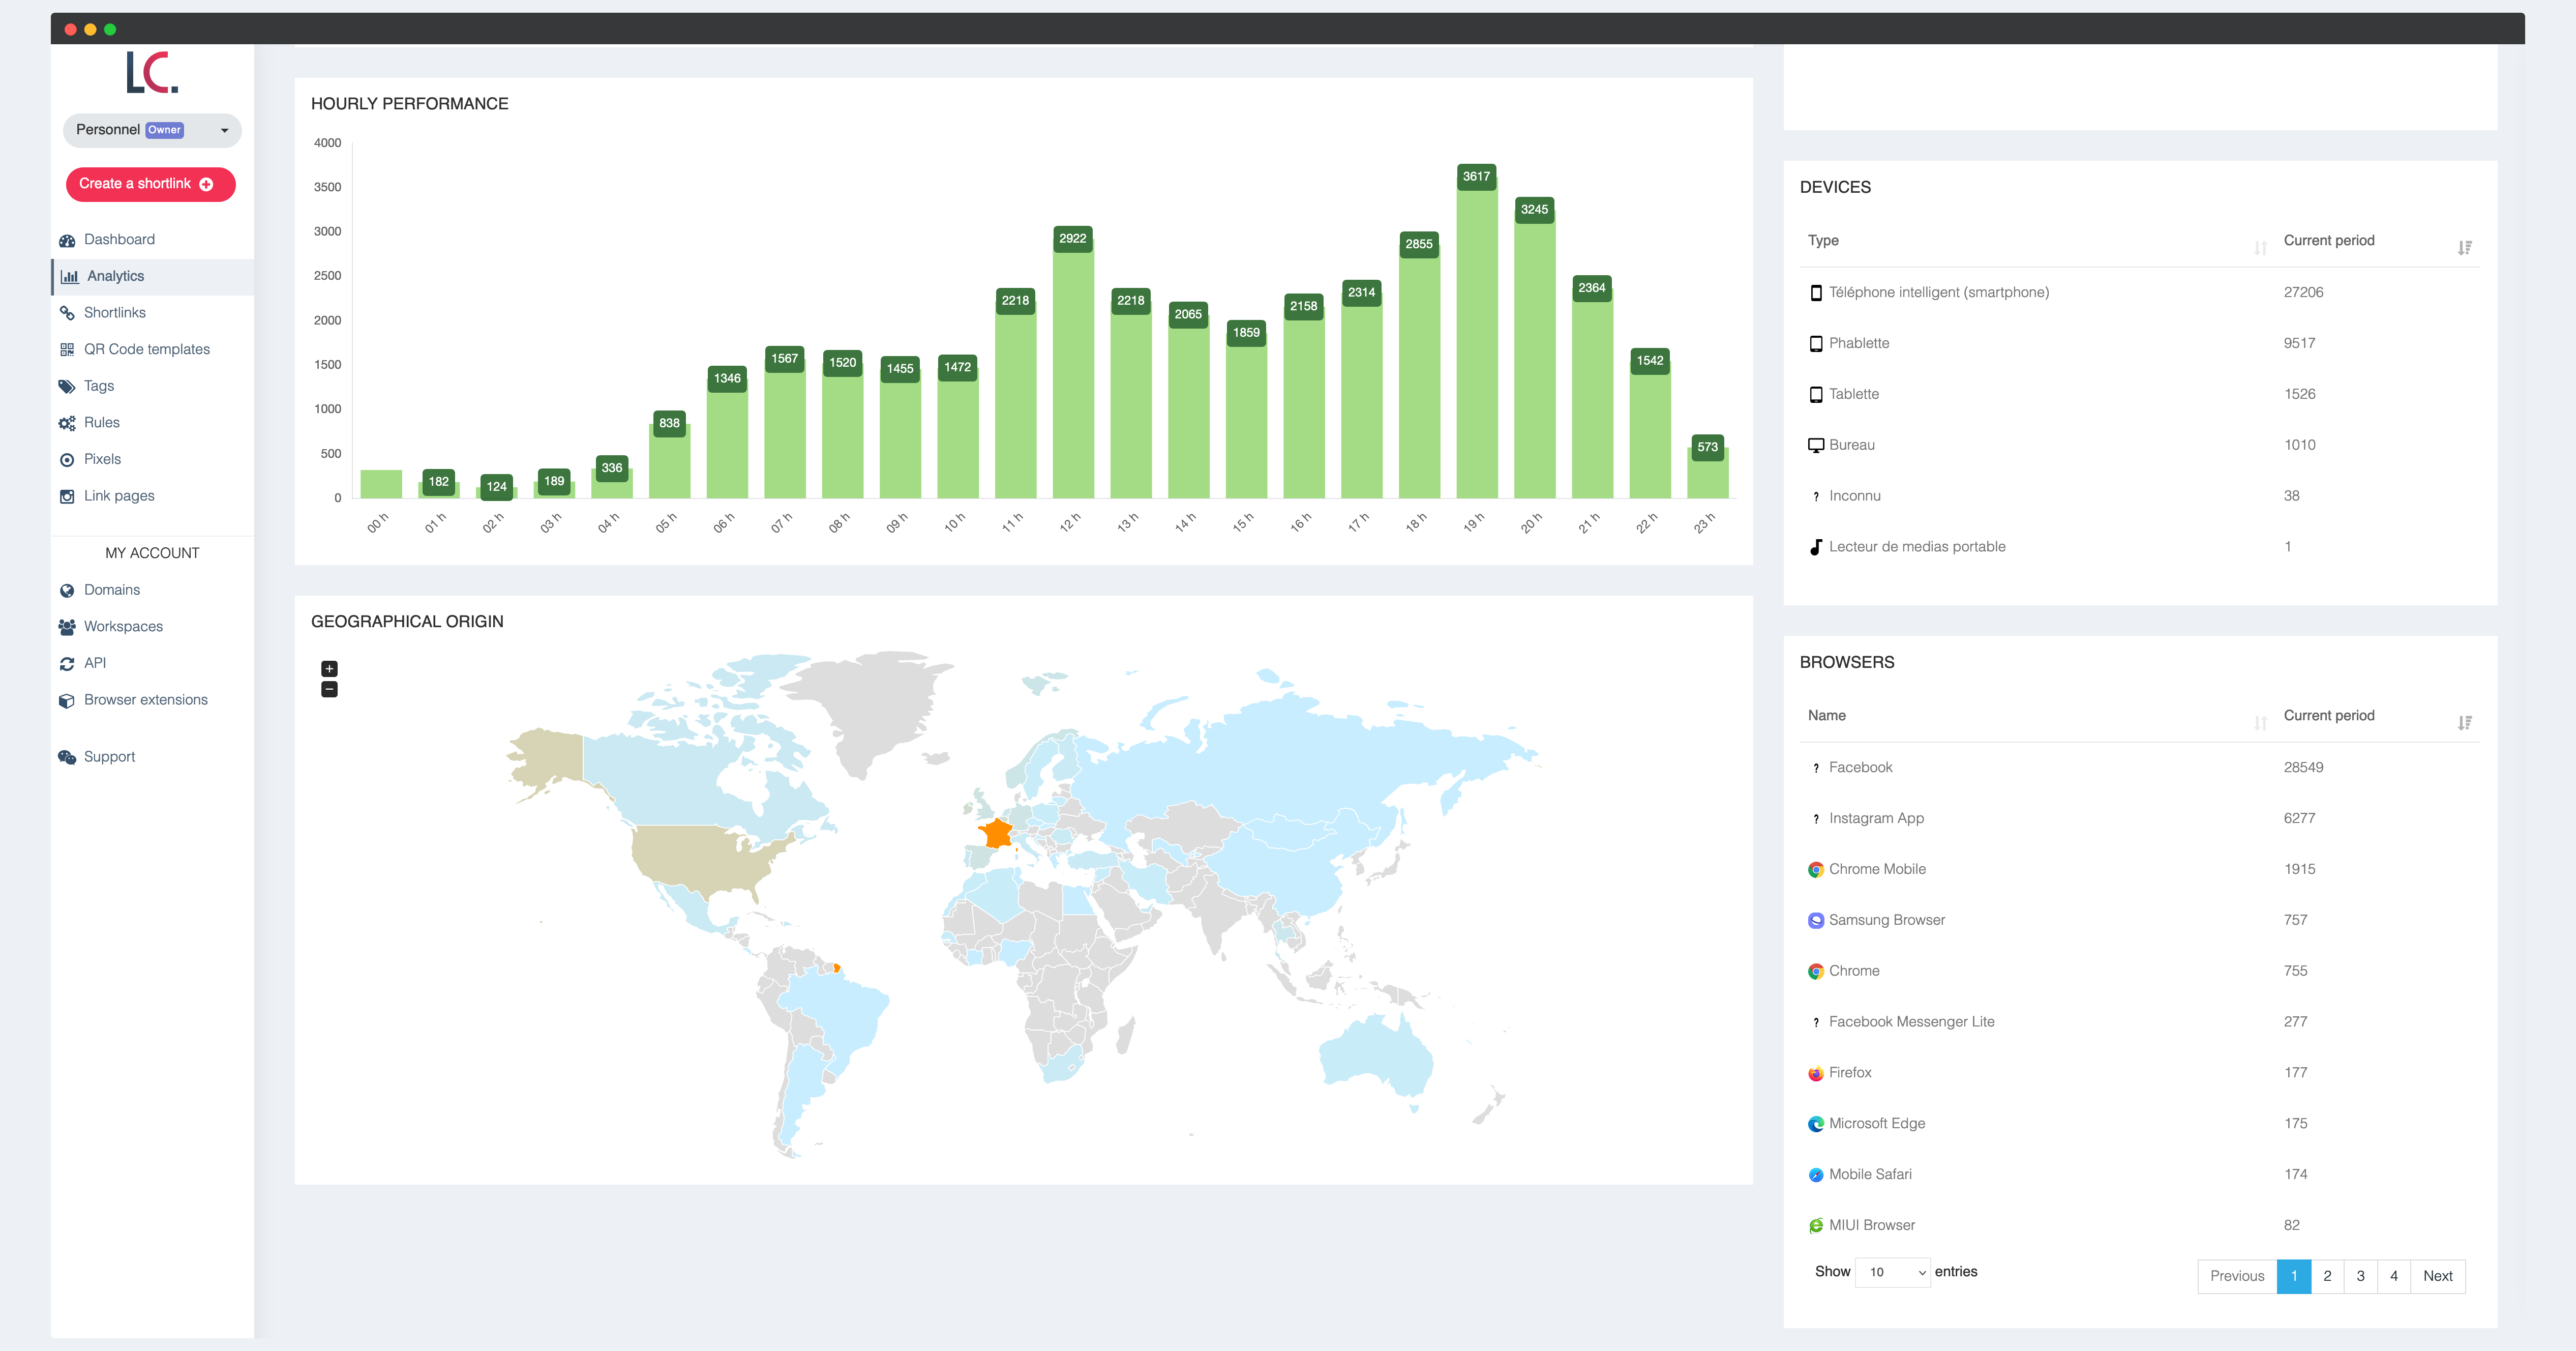Image resolution: width=2576 pixels, height=1351 pixels.
Task: Toggle sorting on Devices Current period column
Action: 2465,247
